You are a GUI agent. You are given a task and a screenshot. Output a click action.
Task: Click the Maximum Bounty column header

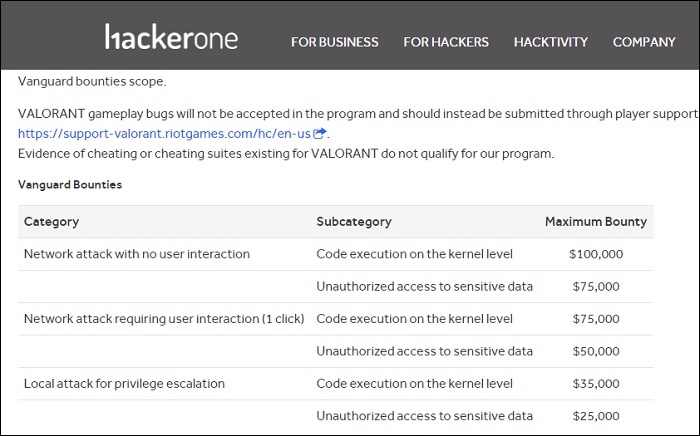click(x=595, y=221)
